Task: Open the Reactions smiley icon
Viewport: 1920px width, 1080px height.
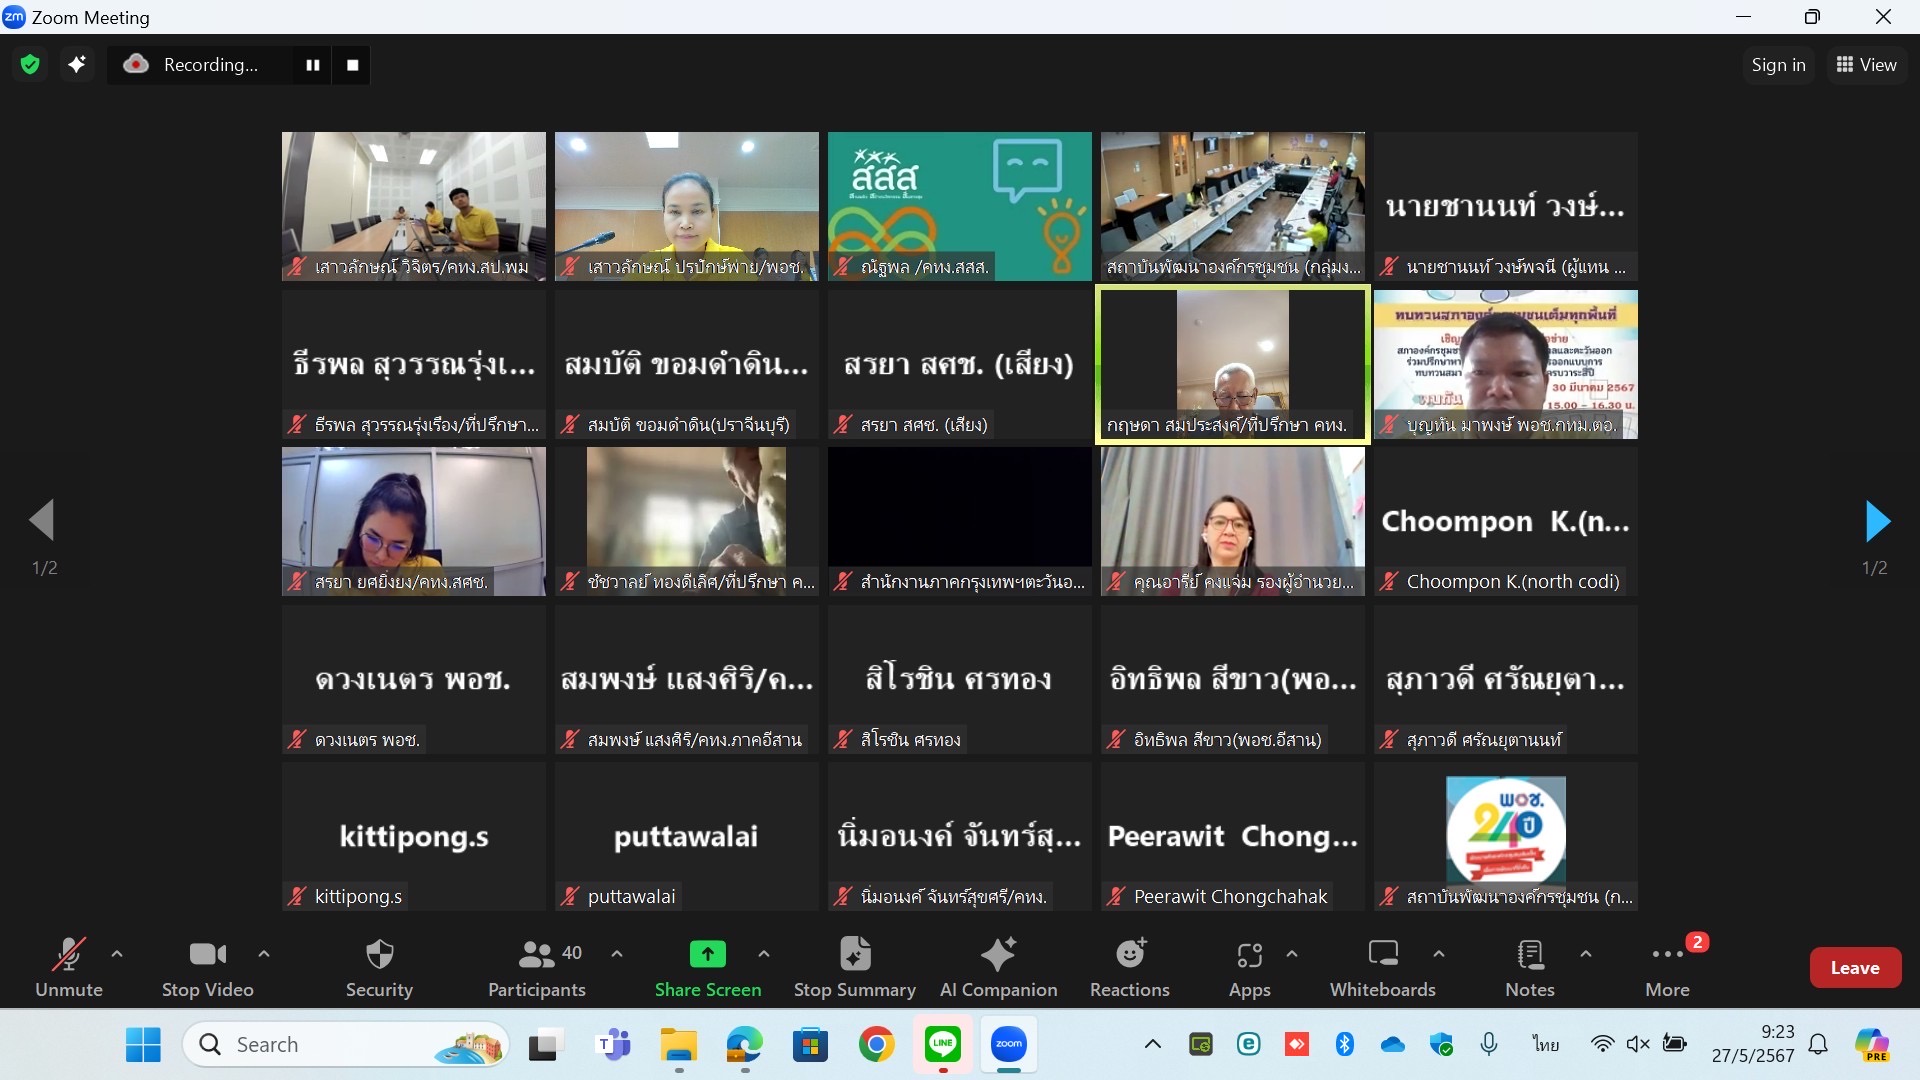Action: pos(1130,955)
